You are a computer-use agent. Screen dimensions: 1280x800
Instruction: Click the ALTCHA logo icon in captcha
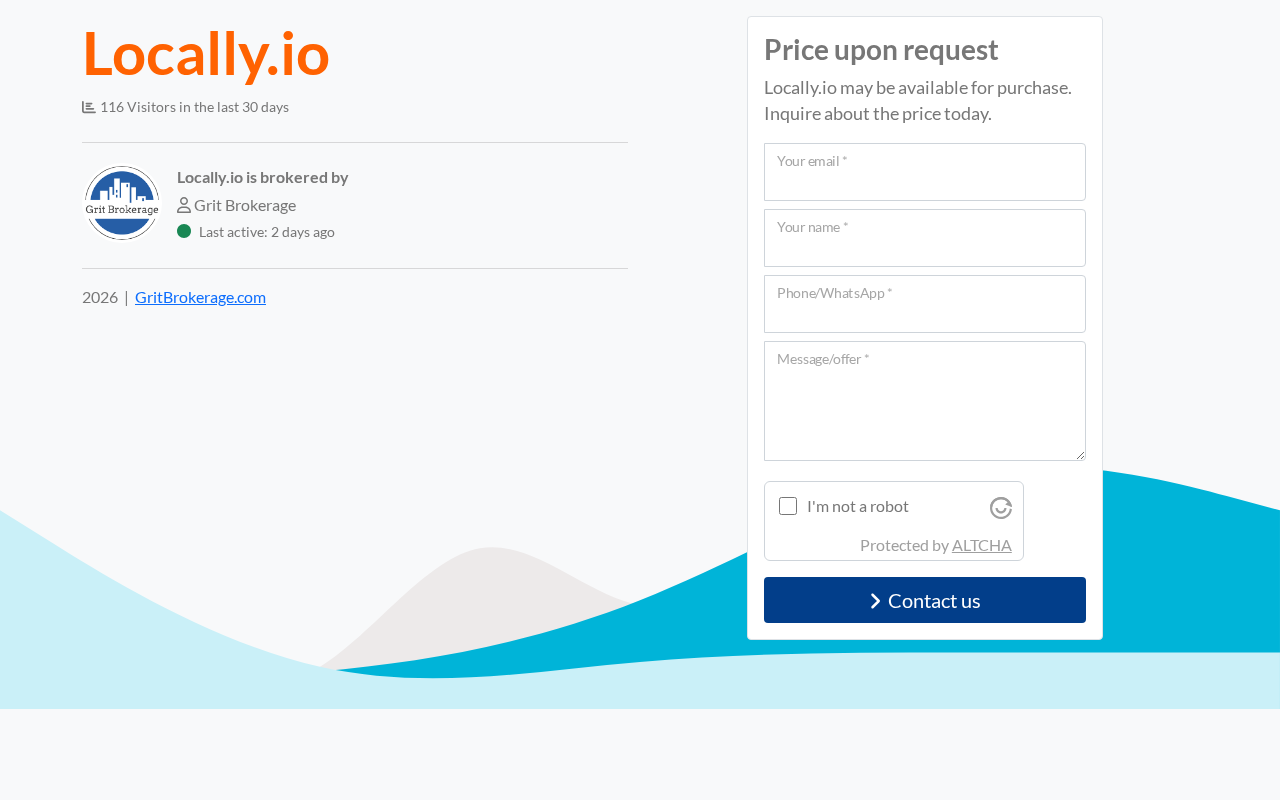coord(1001,508)
